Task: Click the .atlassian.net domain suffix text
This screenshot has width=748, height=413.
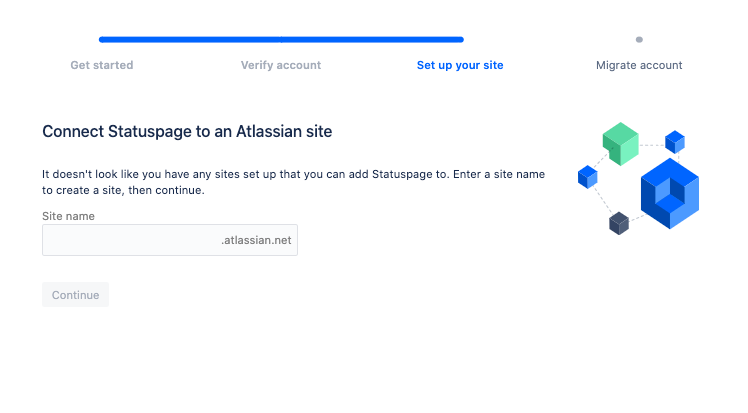Action: pos(256,240)
